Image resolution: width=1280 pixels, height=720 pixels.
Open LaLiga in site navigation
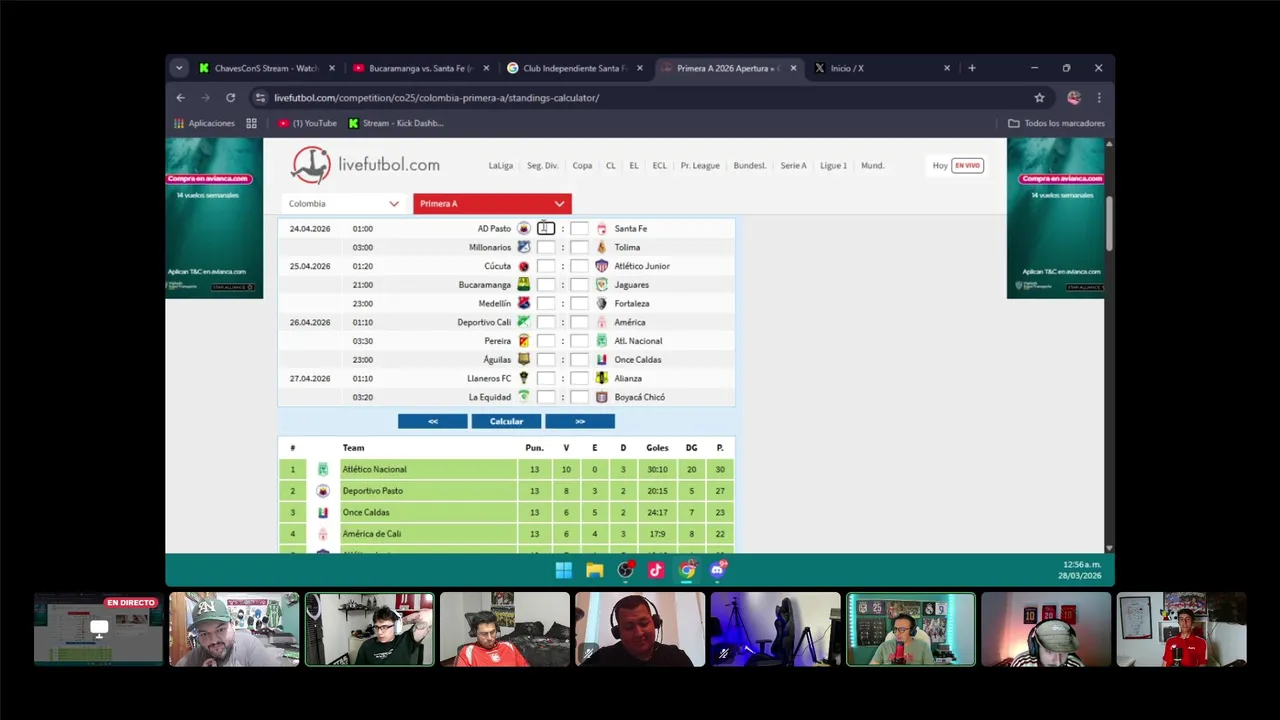pyautogui.click(x=501, y=166)
